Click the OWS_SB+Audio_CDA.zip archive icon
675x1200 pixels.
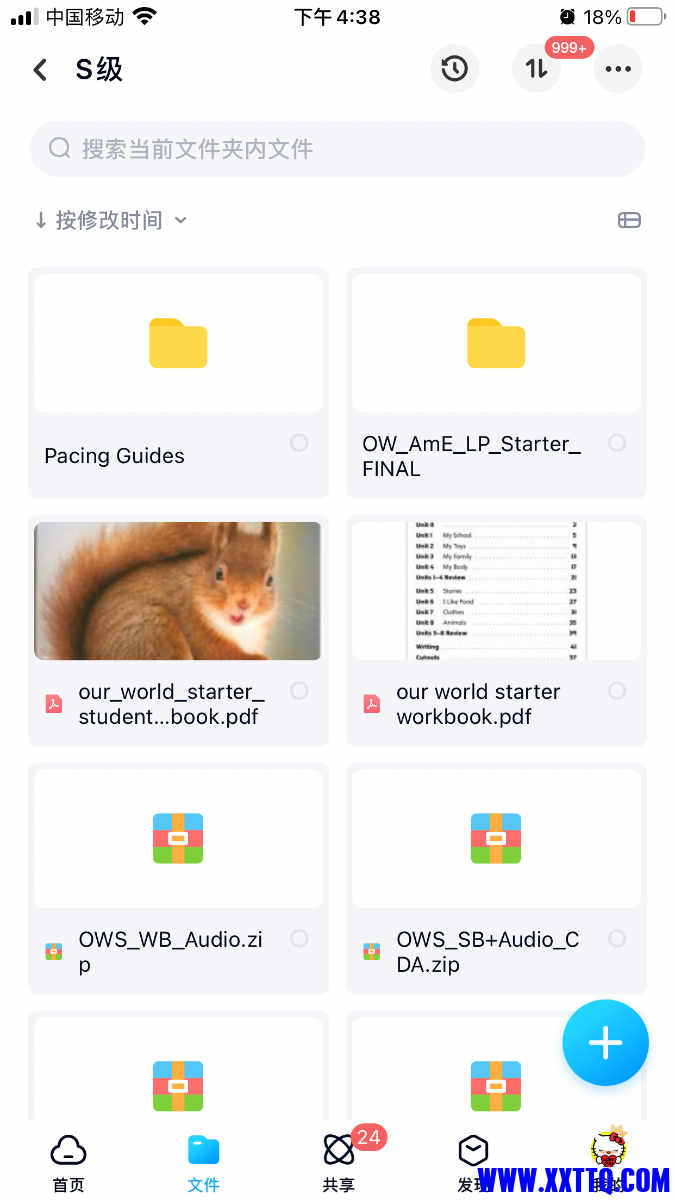(496, 838)
